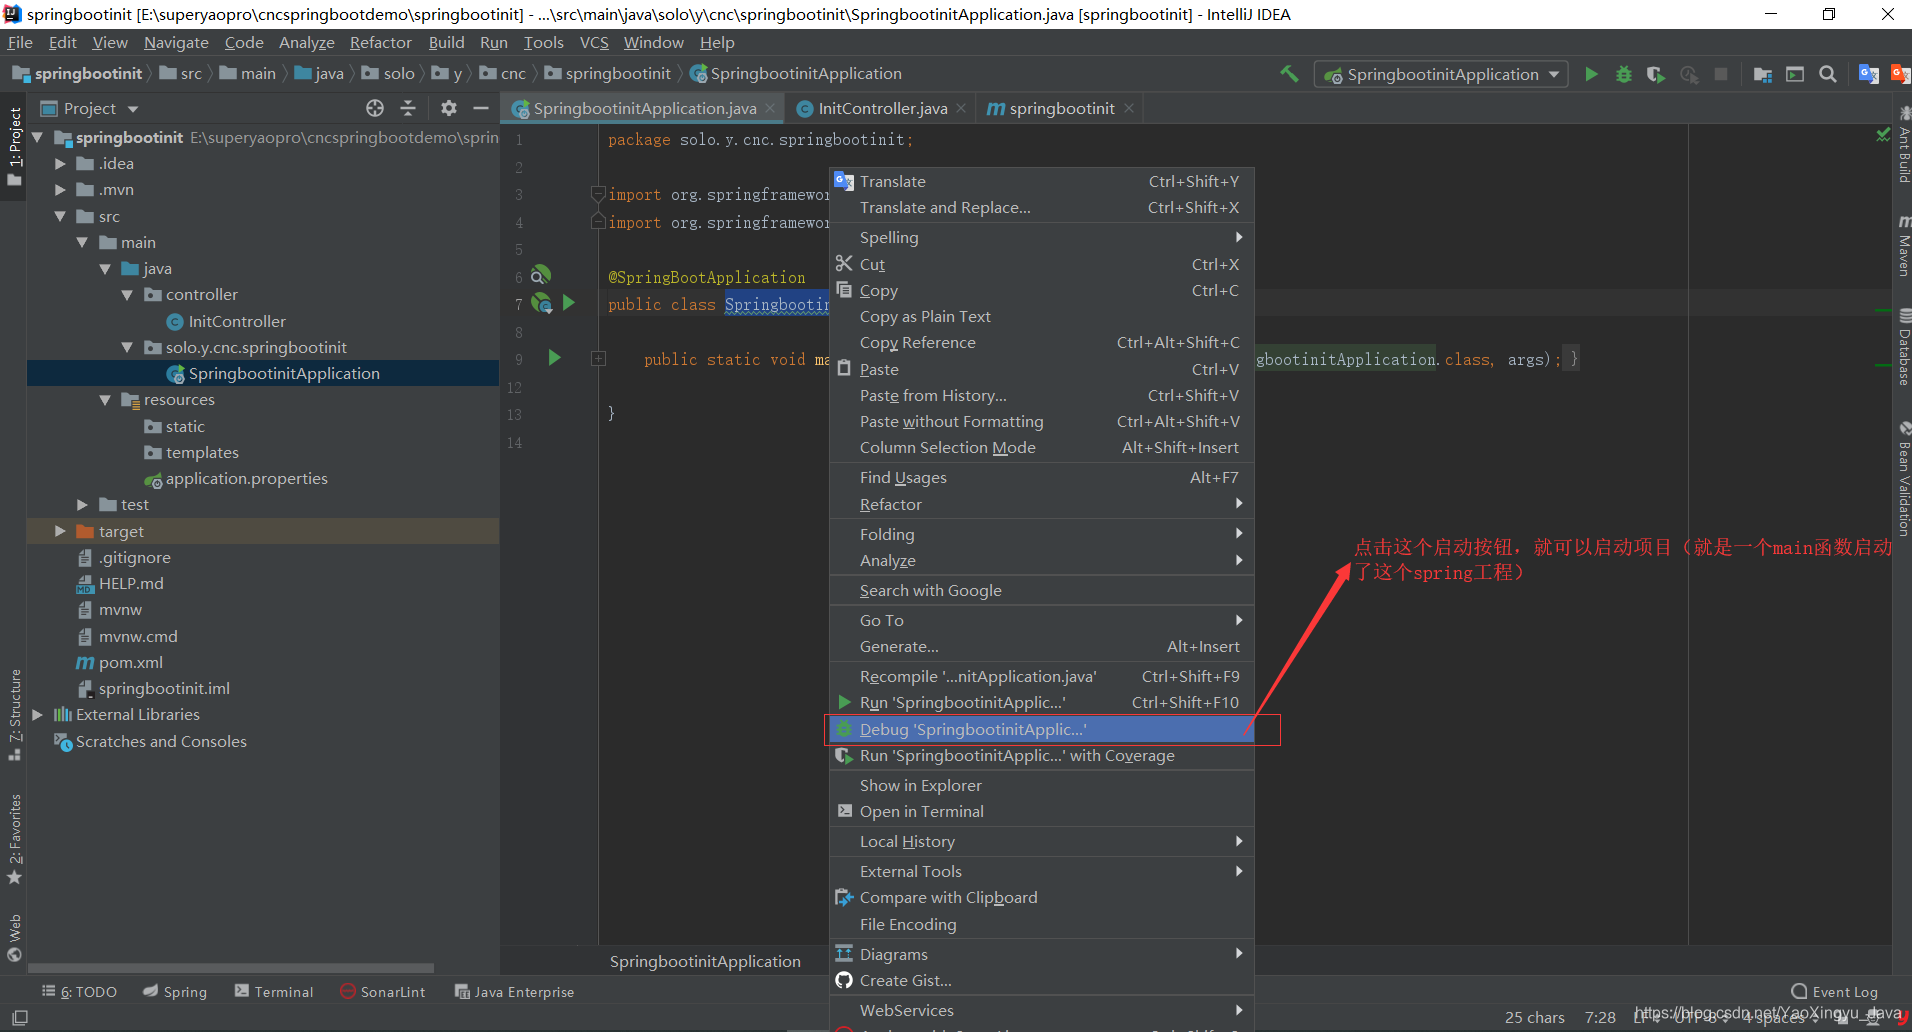
Task: Open the SonarLint tool window
Action: (382, 992)
